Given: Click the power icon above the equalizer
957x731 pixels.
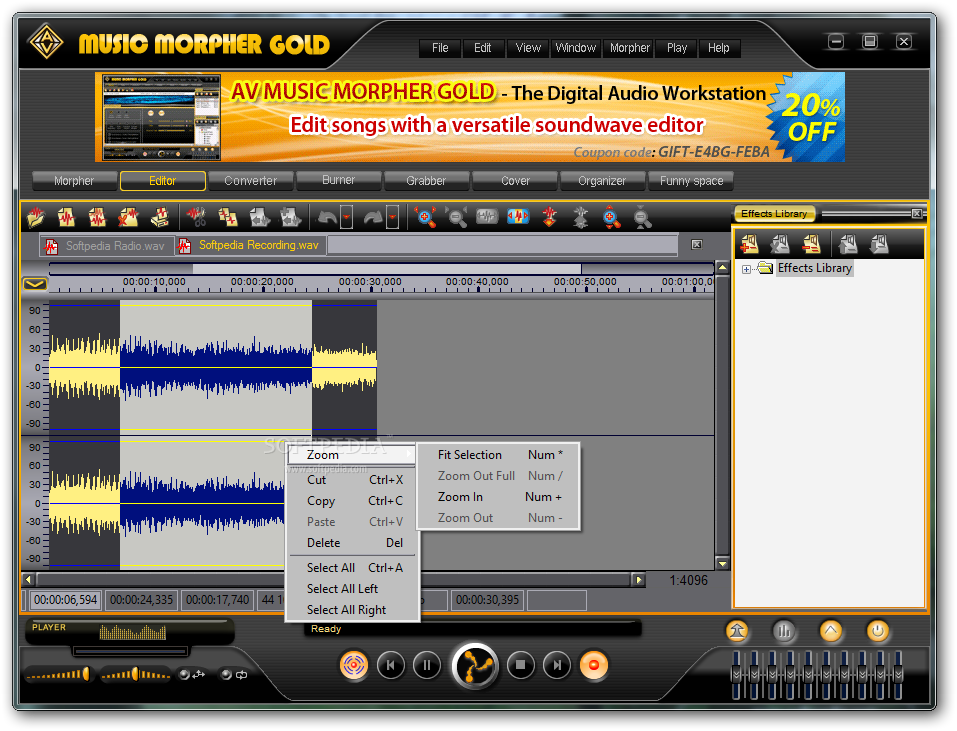Looking at the screenshot, I should 877,631.
